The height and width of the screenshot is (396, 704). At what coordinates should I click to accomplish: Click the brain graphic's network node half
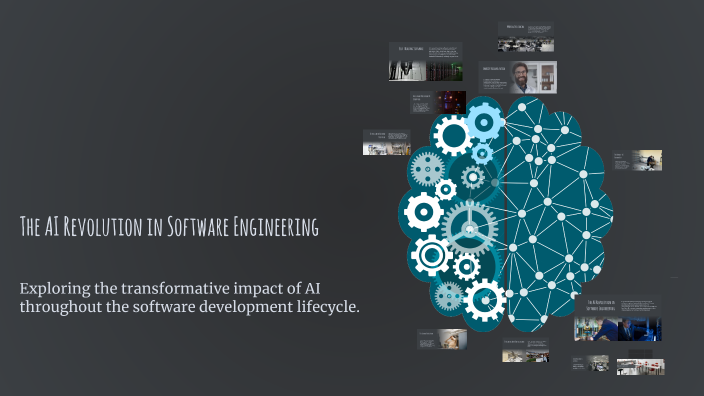pos(559,214)
